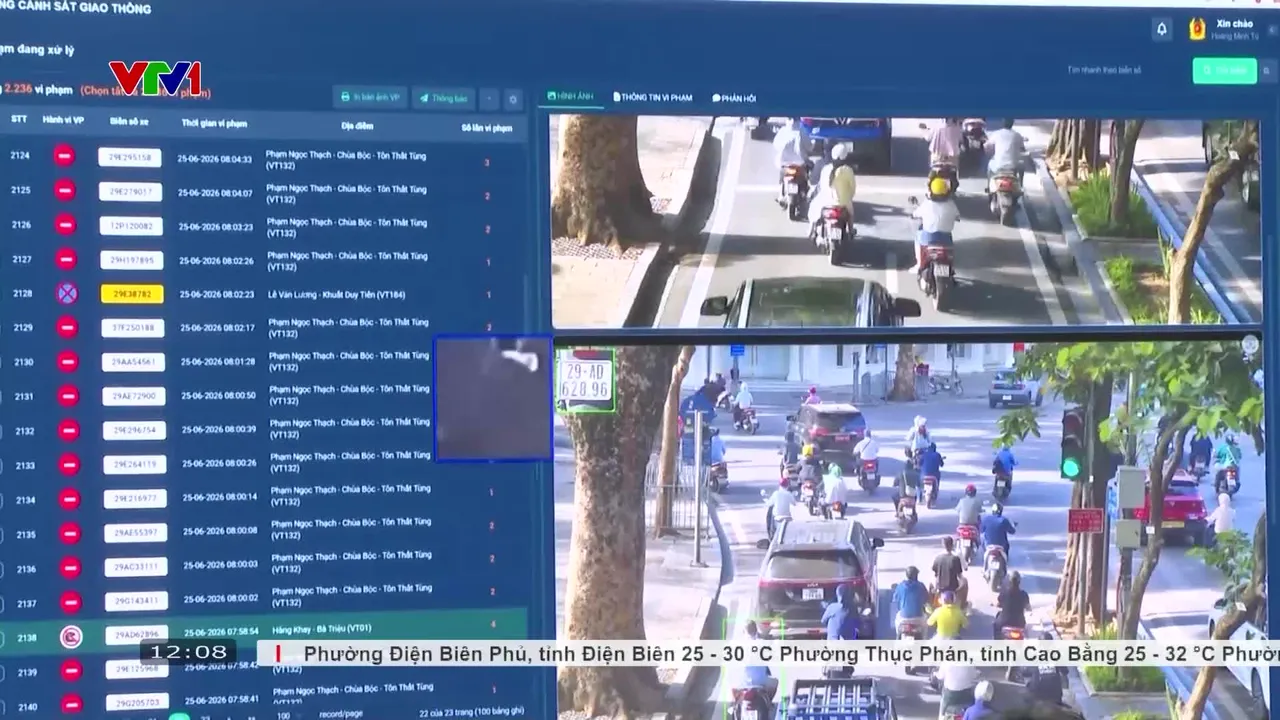Click the Số lần vi phạm column header
The height and width of the screenshot is (720, 1280).
coord(487,128)
